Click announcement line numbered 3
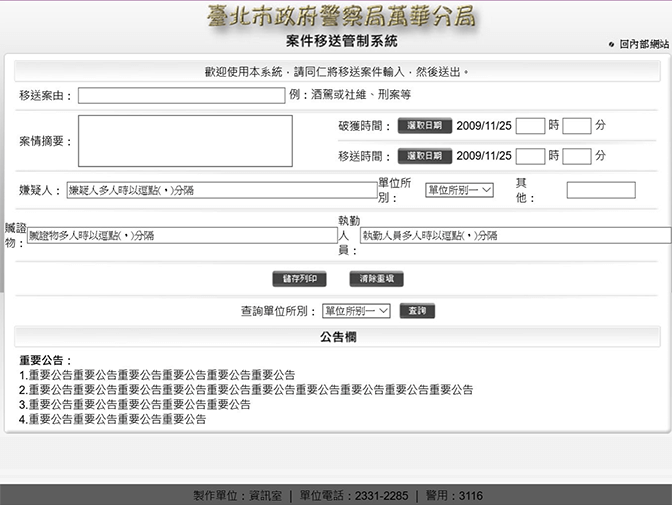This screenshot has height=505, width=672. 135,404
